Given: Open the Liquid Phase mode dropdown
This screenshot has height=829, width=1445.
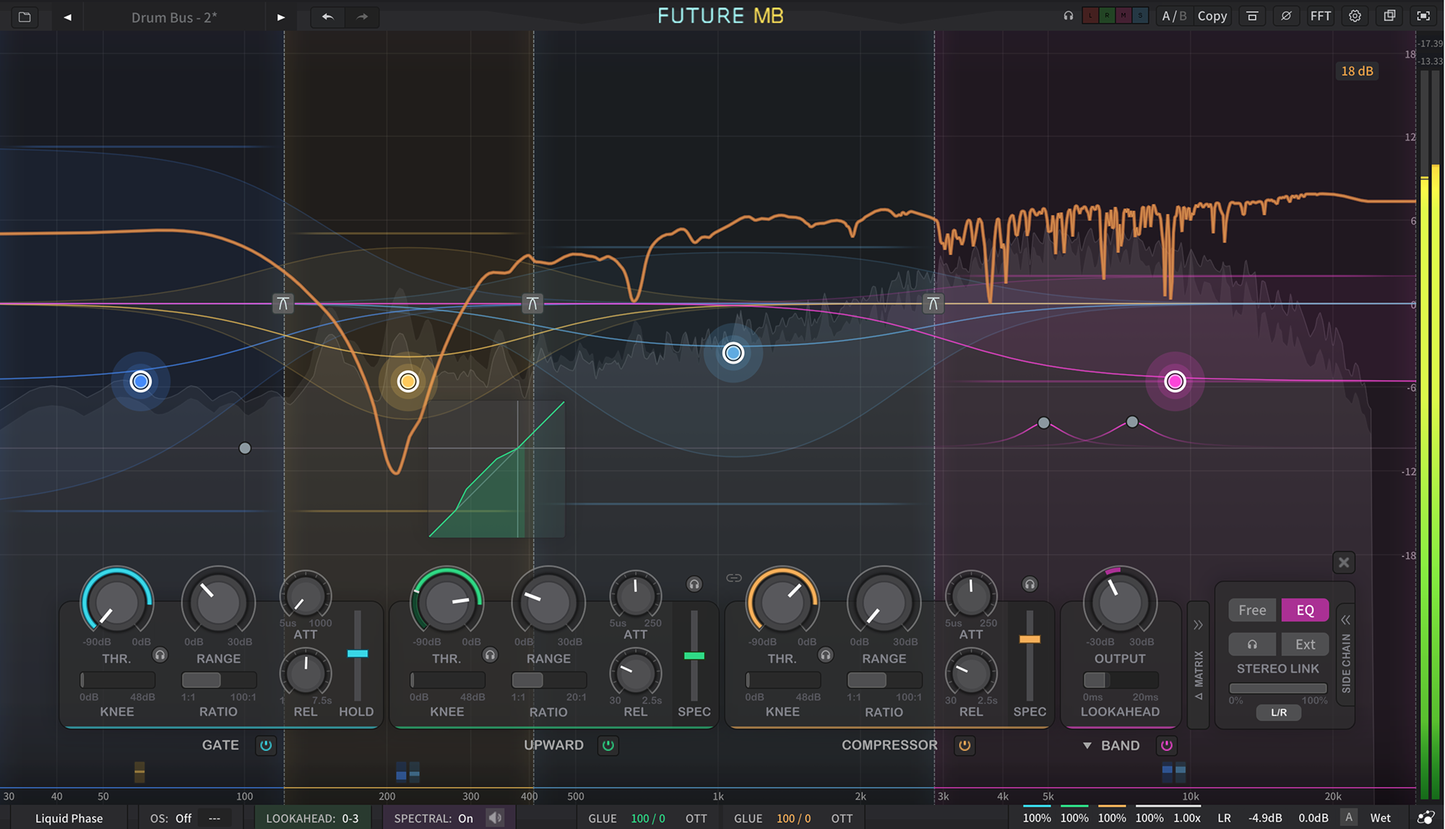Looking at the screenshot, I should click(x=69, y=818).
